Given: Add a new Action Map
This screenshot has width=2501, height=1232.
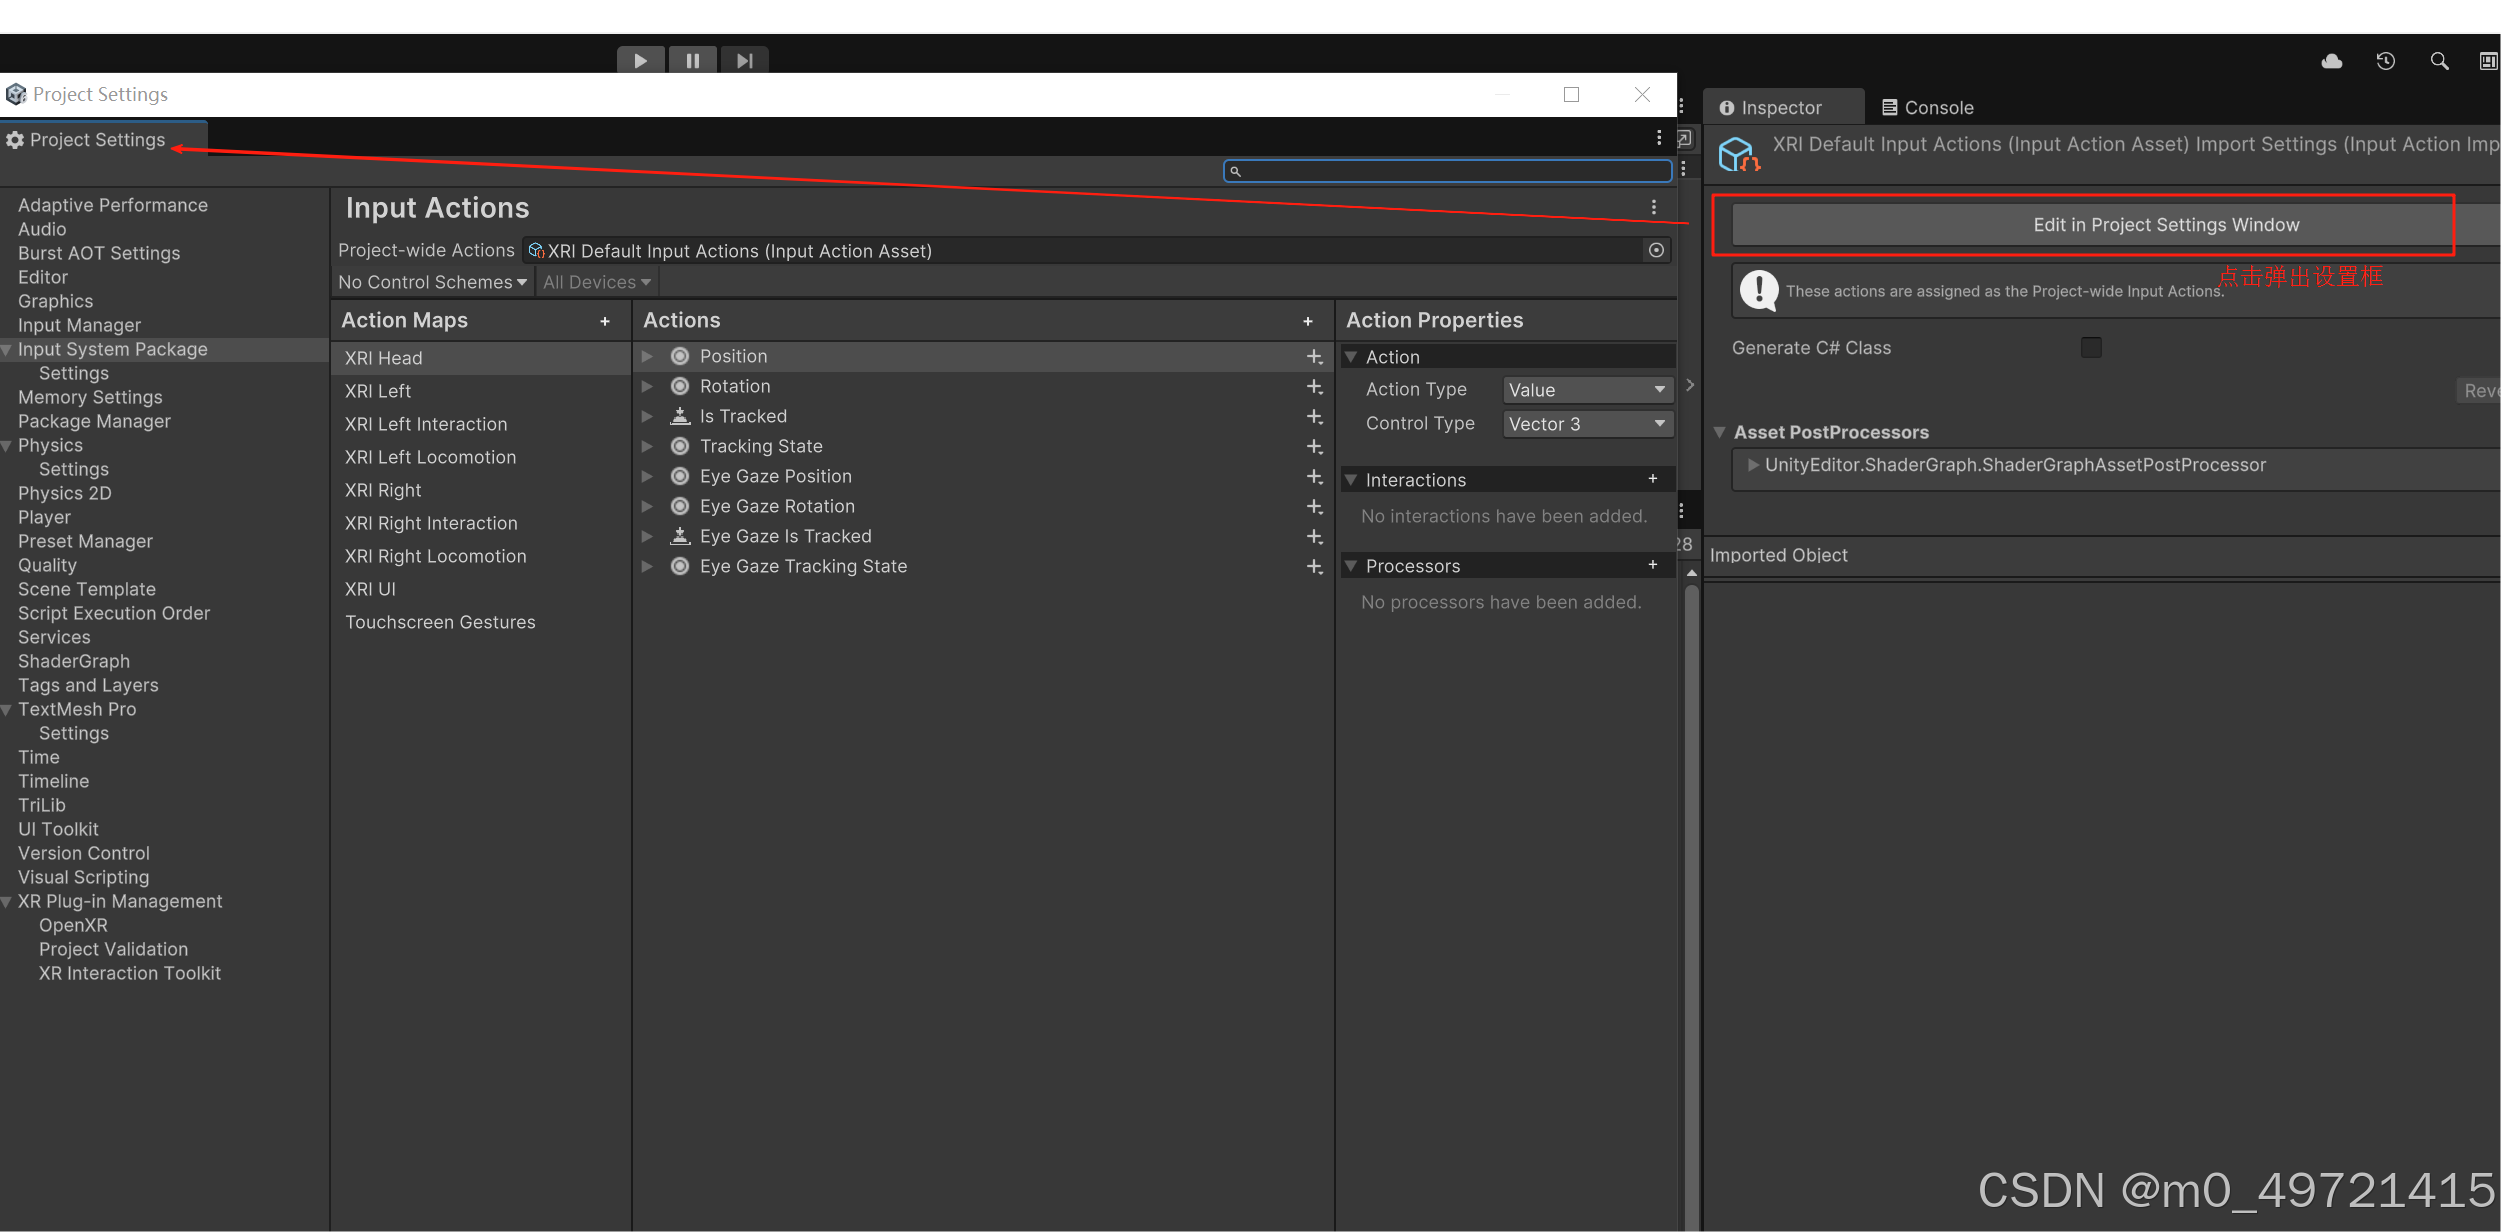Looking at the screenshot, I should pos(605,322).
